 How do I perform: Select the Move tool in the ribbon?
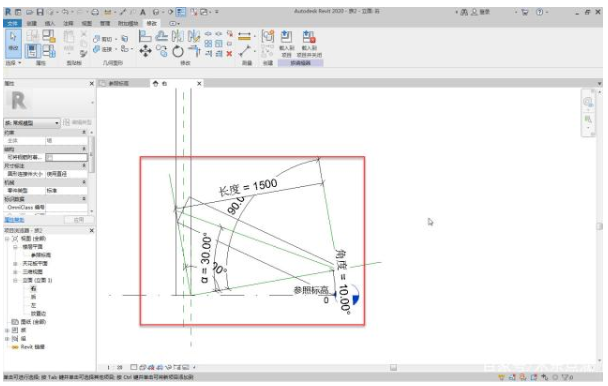[145, 51]
